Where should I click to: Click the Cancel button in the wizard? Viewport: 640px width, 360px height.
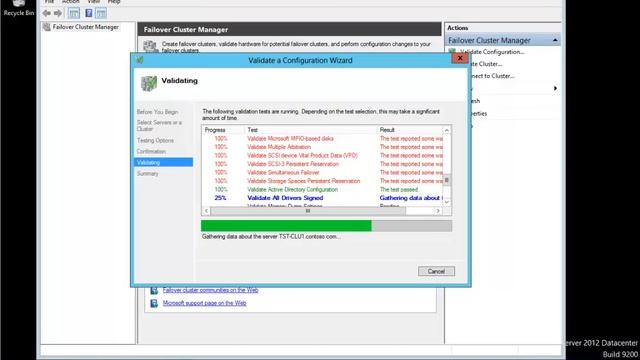pos(436,271)
